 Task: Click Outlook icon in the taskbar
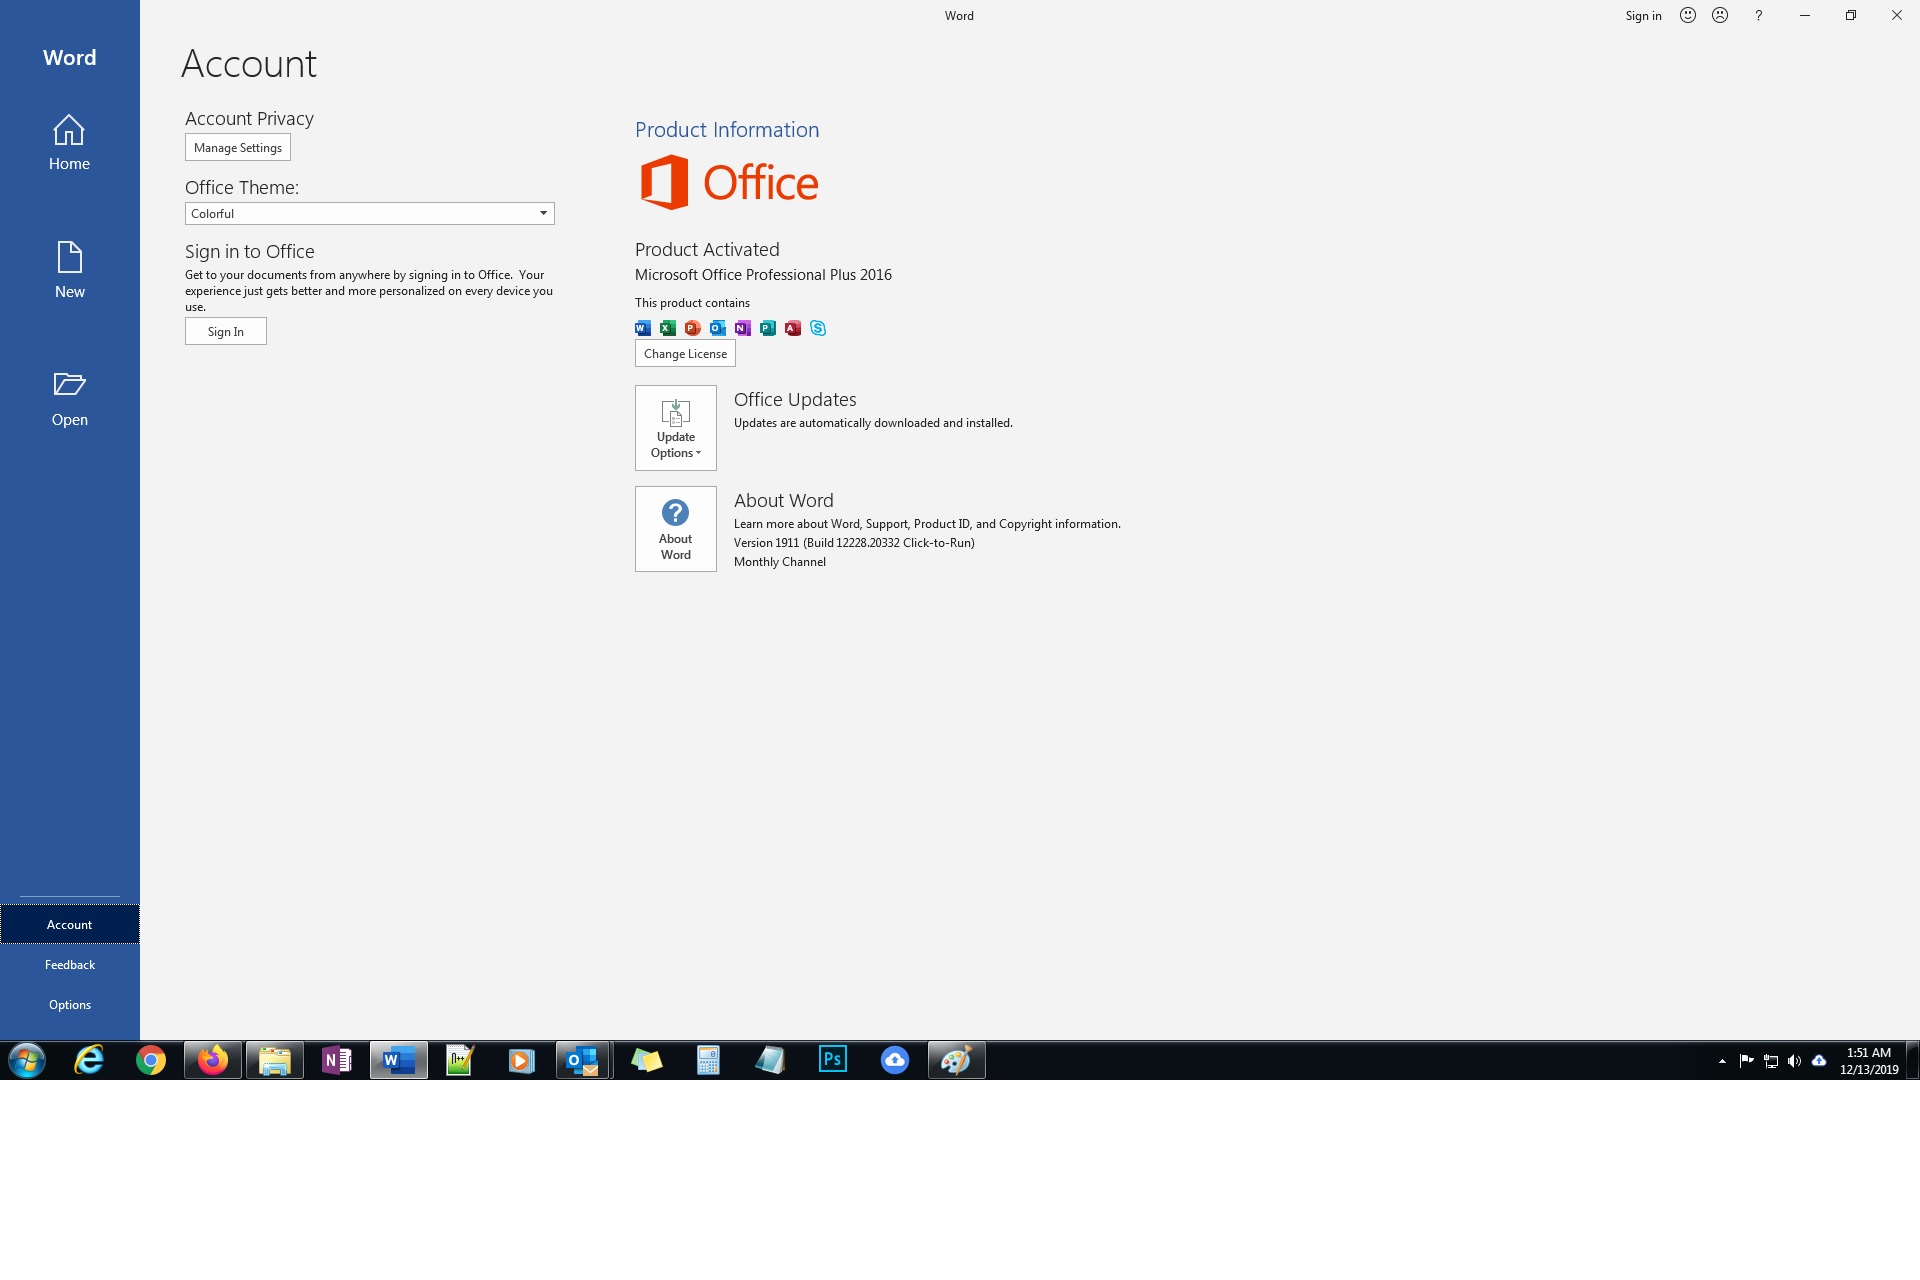pyautogui.click(x=582, y=1060)
